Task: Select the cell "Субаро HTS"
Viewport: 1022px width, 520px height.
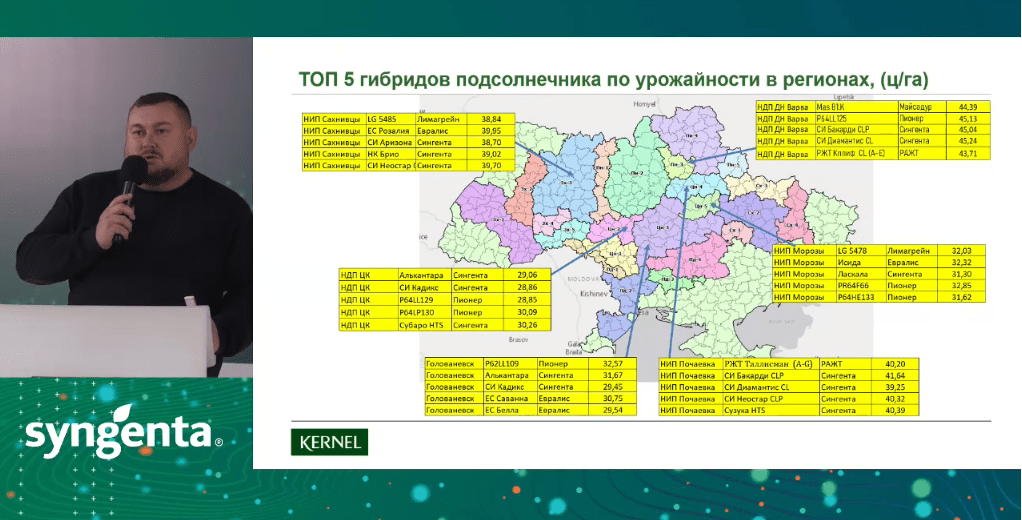Action: pos(424,325)
